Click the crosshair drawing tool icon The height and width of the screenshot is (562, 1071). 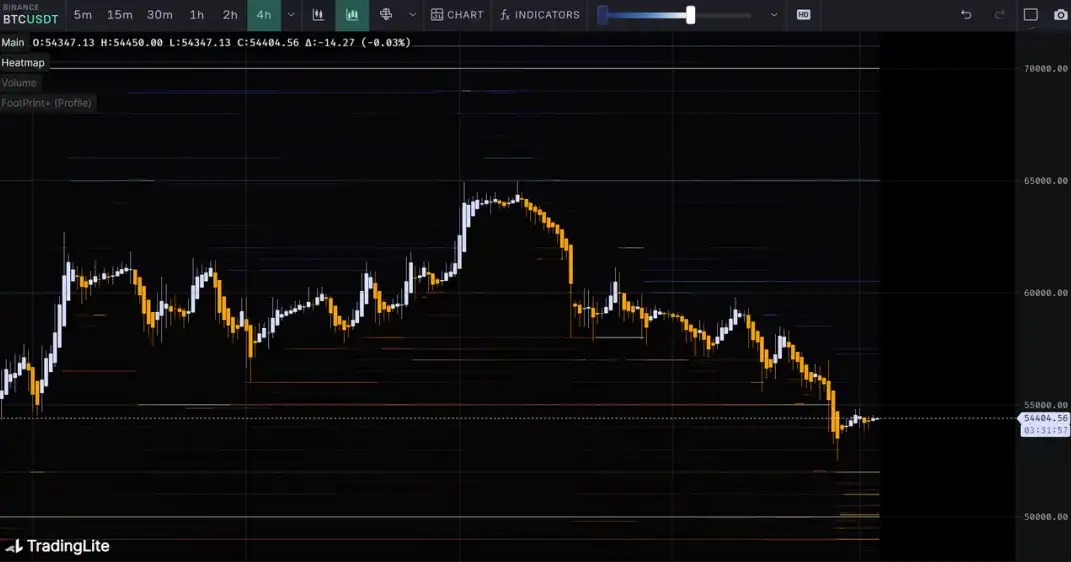pyautogui.click(x=386, y=15)
